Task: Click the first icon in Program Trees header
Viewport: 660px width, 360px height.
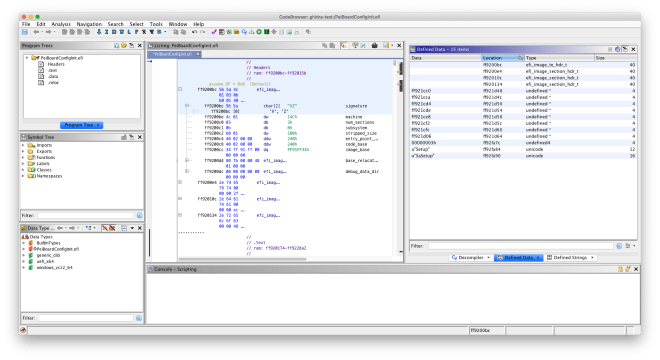Action: coord(117,45)
